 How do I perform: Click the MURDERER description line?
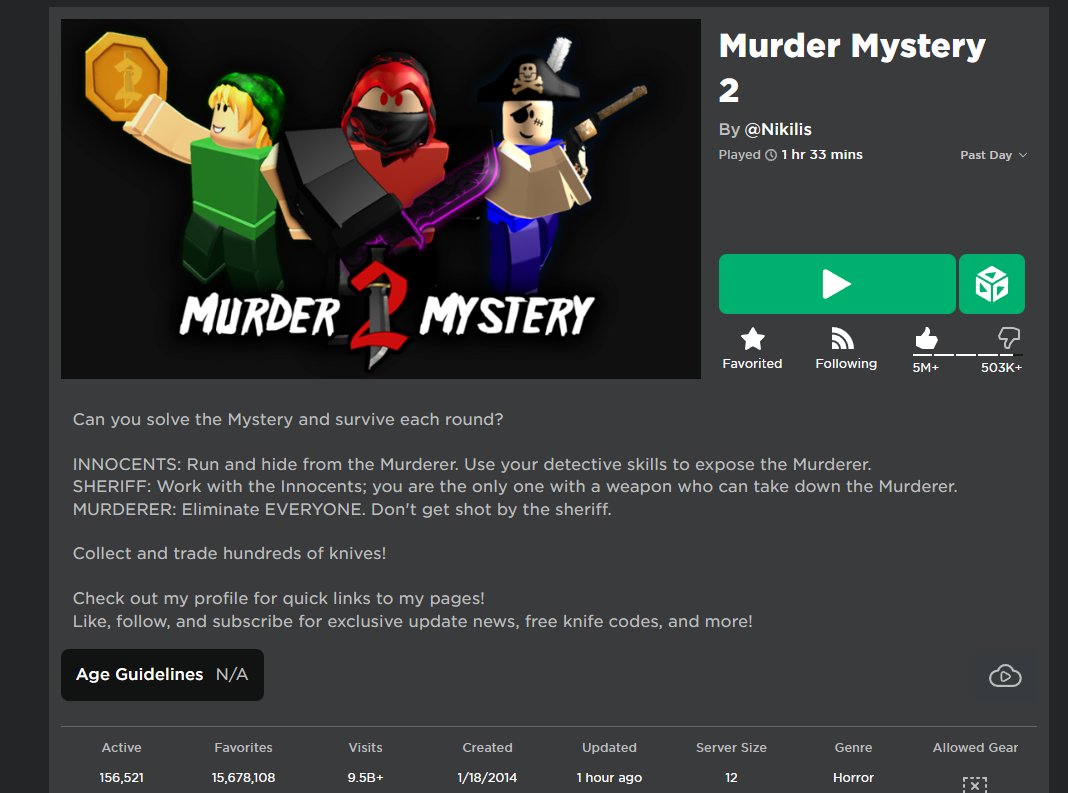(342, 509)
